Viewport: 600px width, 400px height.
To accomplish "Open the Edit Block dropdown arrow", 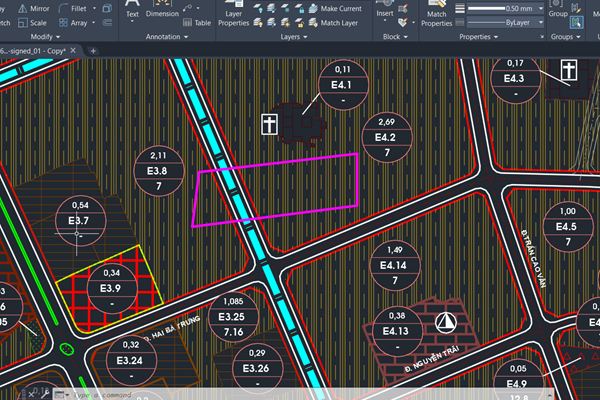I will click(413, 23).
